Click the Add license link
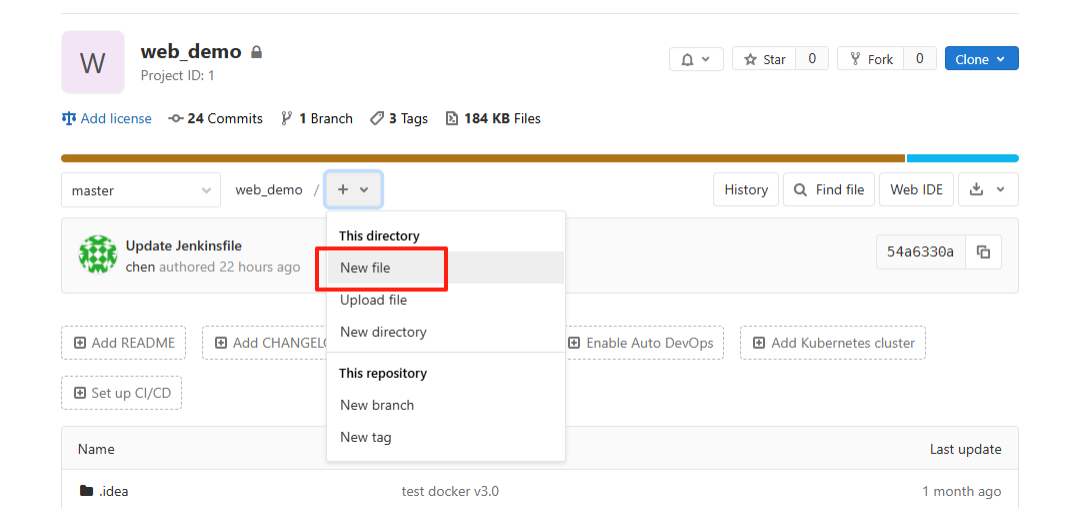The image size is (1067, 509). [107, 118]
